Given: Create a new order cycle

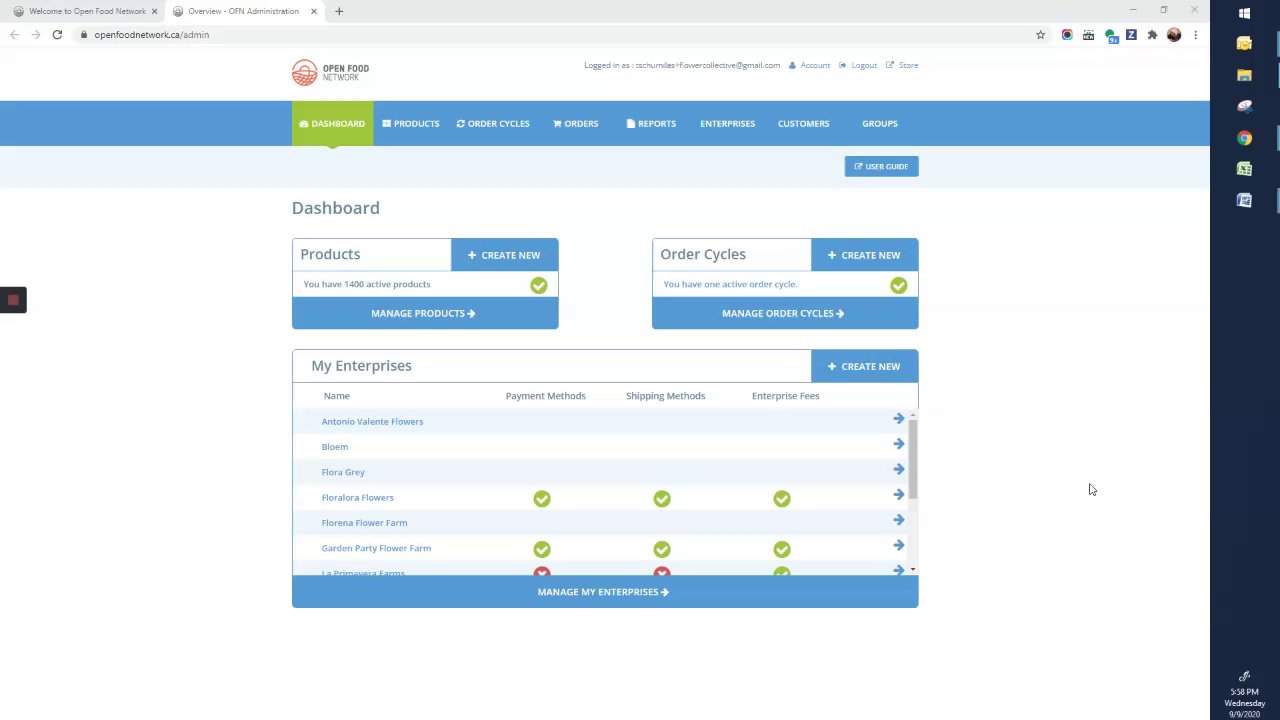Looking at the screenshot, I should (864, 255).
